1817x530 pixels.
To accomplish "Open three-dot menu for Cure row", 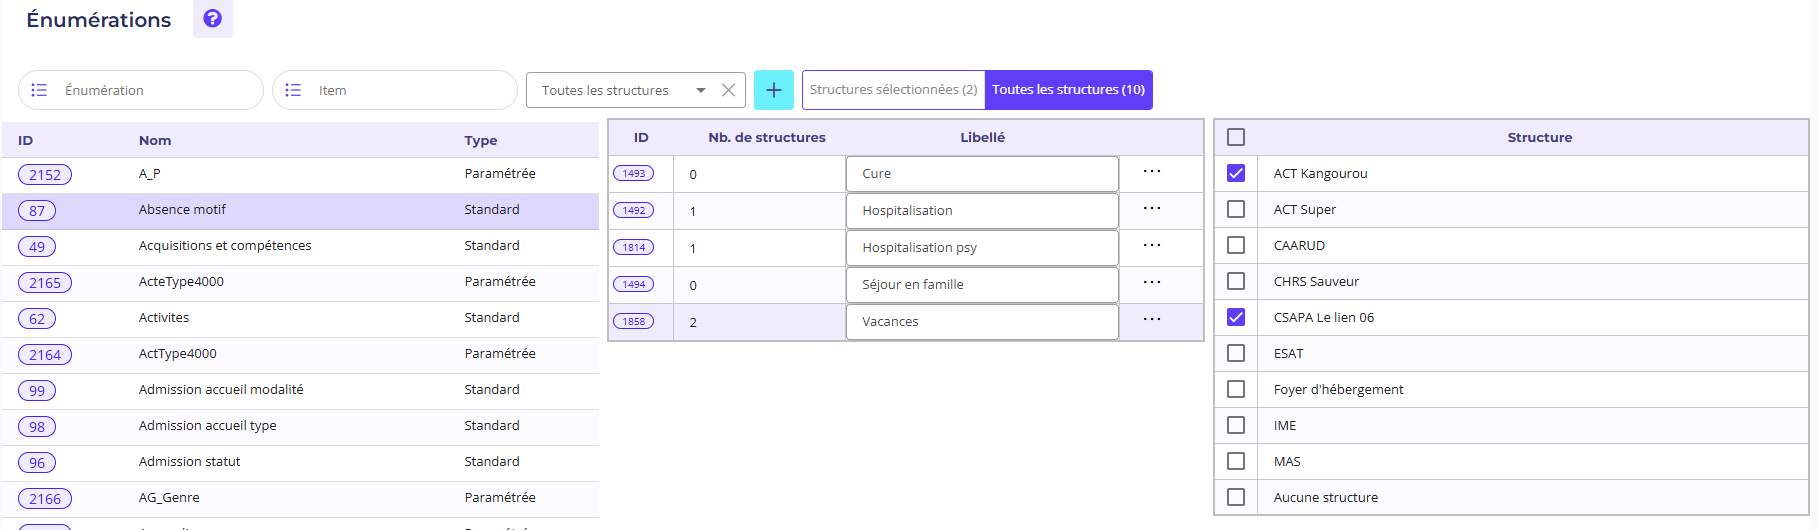I will 1152,172.
